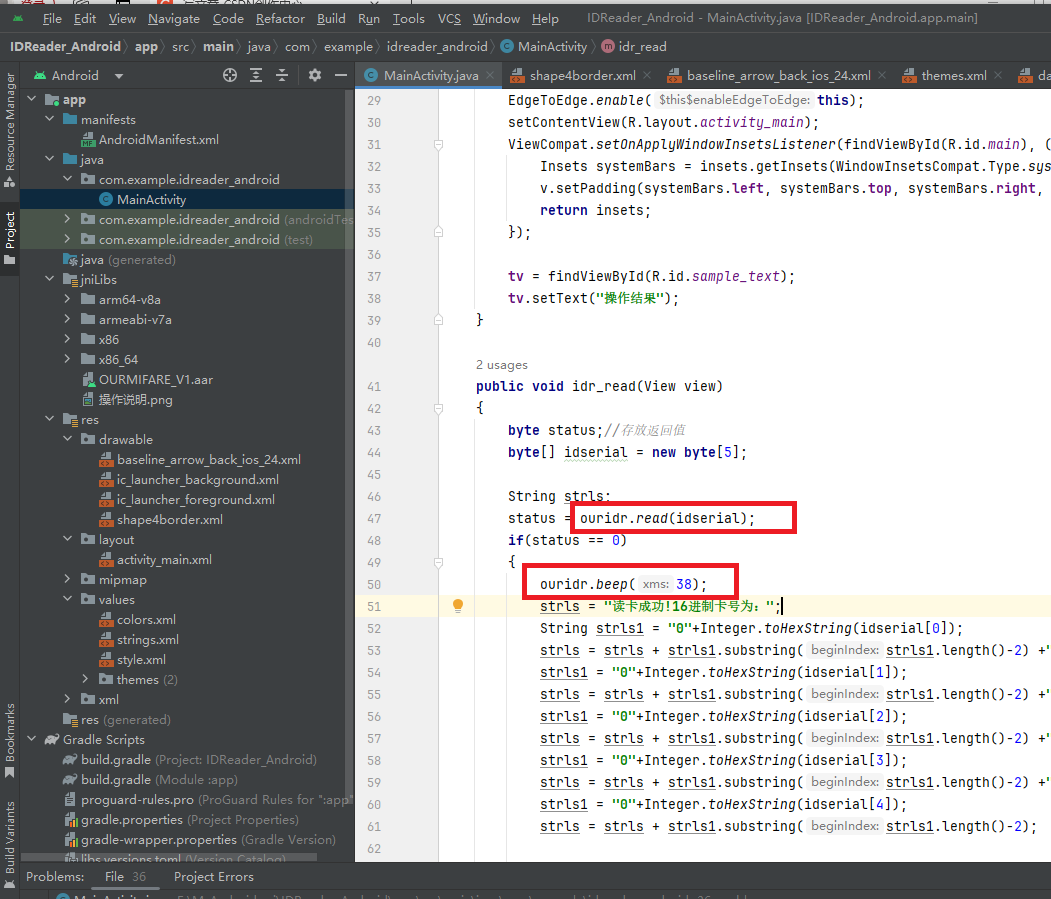Viewport: 1051px width, 899px height.
Task: Click the Expand All icon in Project panel
Action: pyautogui.click(x=257, y=75)
